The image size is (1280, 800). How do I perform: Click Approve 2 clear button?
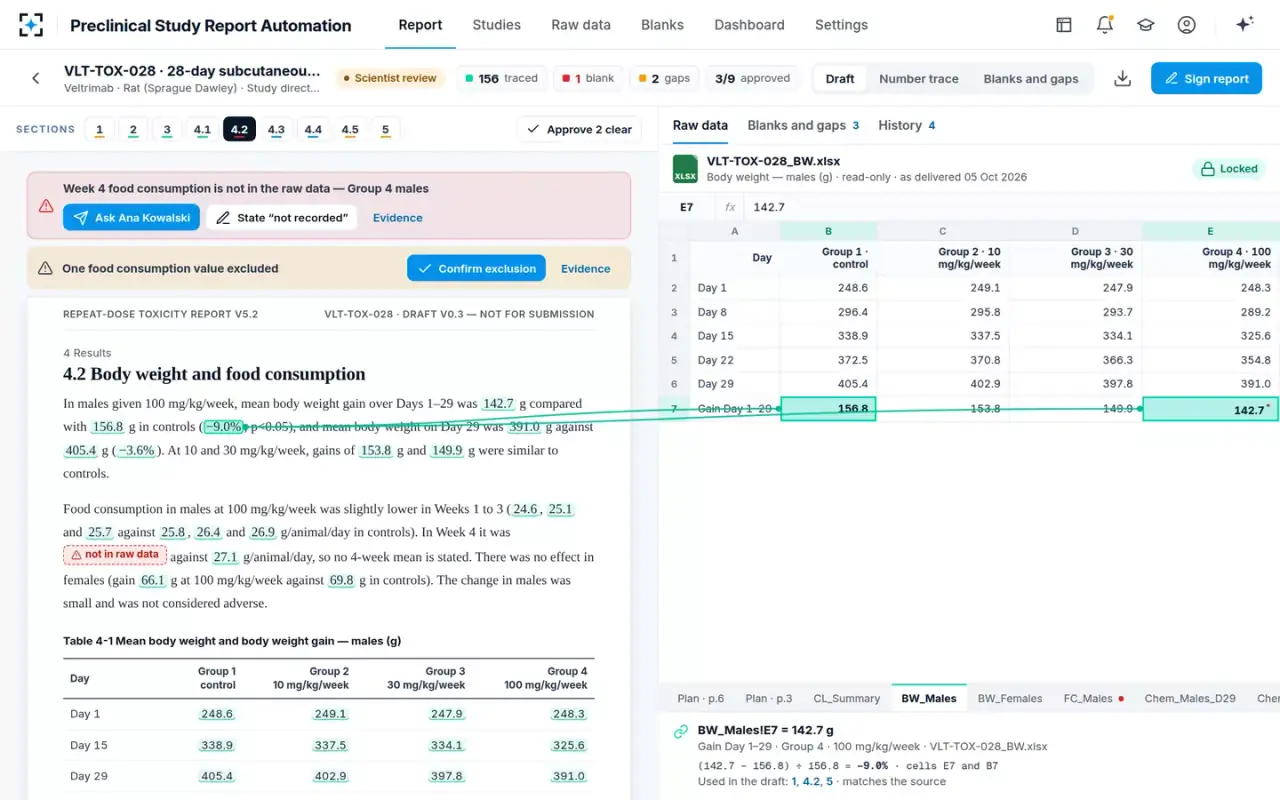coord(579,129)
